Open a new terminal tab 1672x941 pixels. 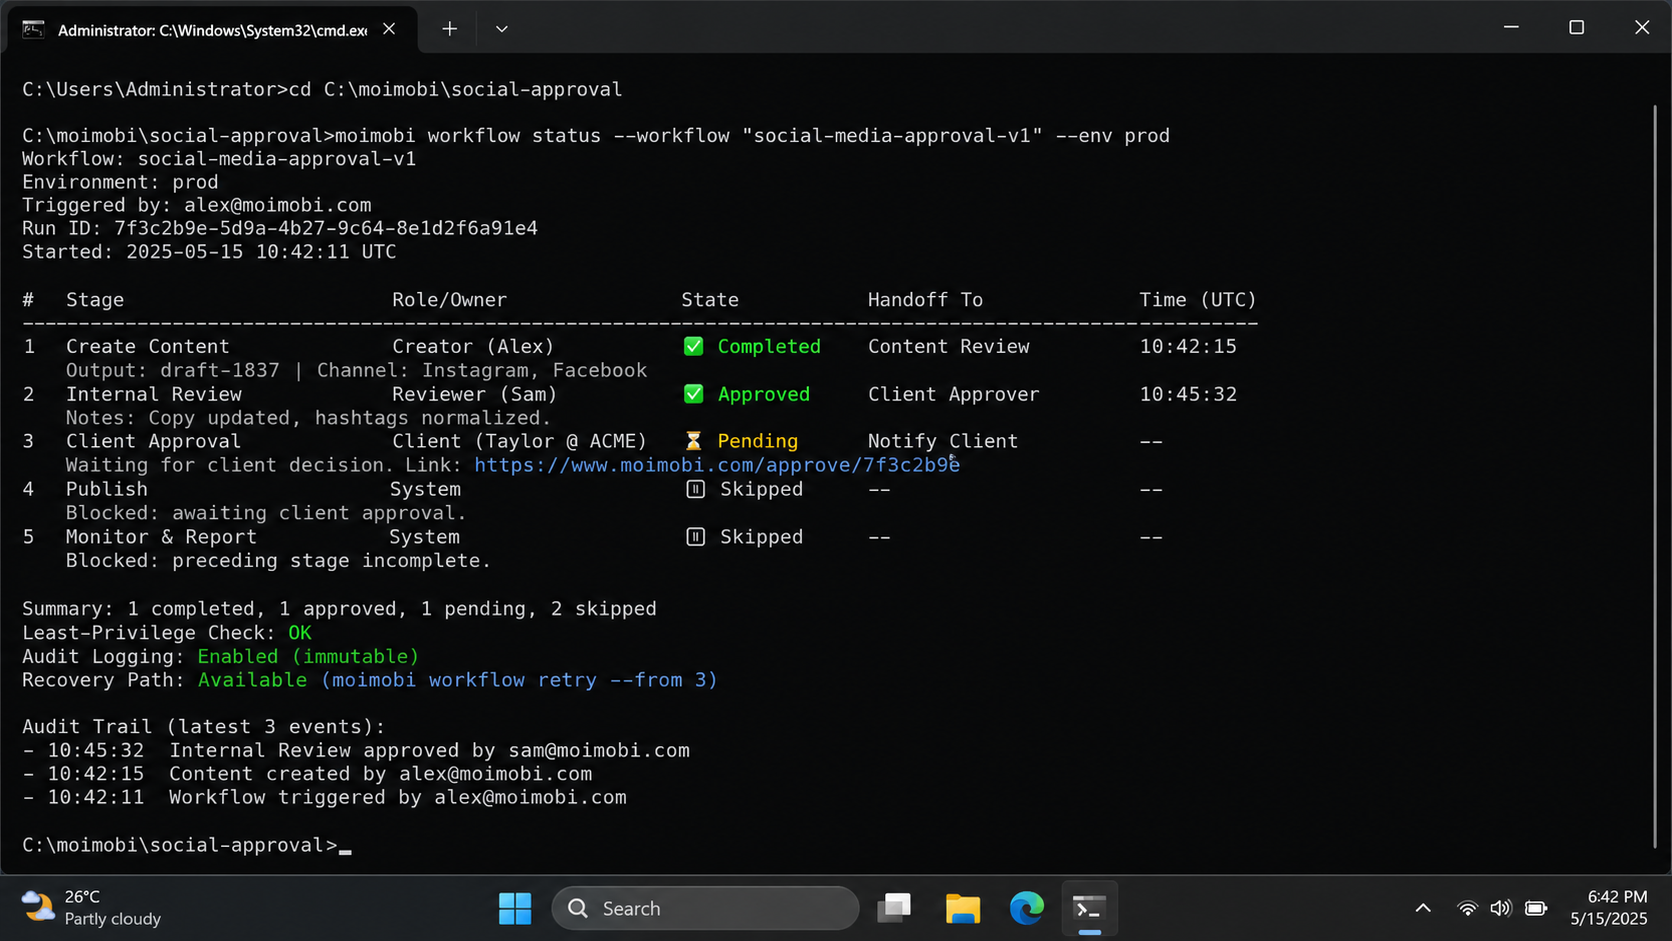click(x=450, y=29)
